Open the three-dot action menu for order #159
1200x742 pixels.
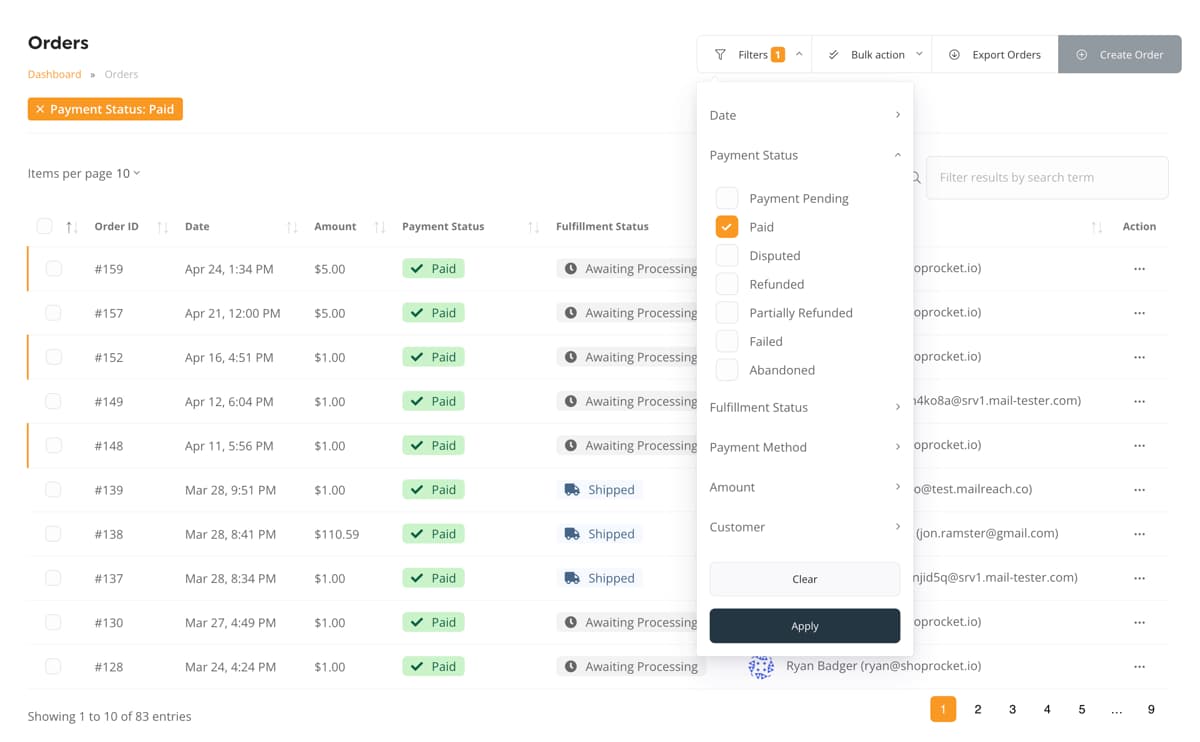coord(1139,269)
